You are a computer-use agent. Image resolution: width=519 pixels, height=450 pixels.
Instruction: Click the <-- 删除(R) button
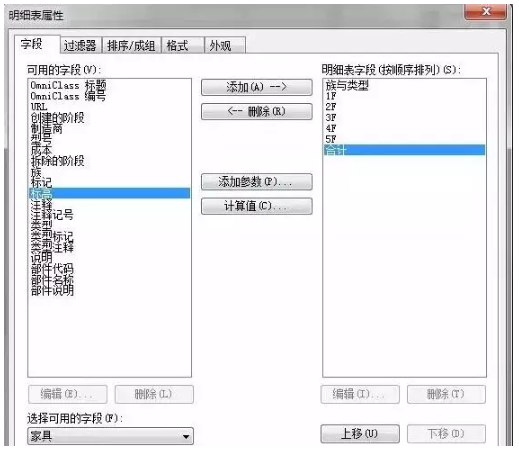[257, 111]
